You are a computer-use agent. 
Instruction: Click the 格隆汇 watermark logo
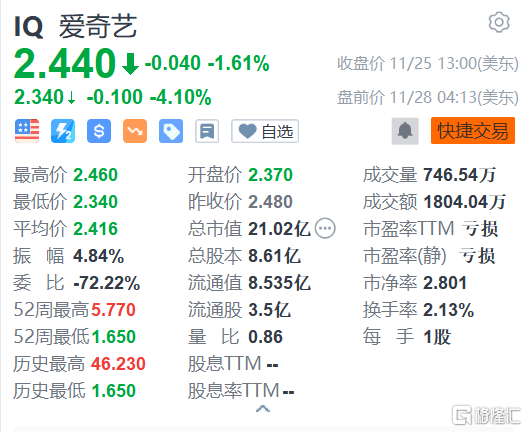pos(487,415)
